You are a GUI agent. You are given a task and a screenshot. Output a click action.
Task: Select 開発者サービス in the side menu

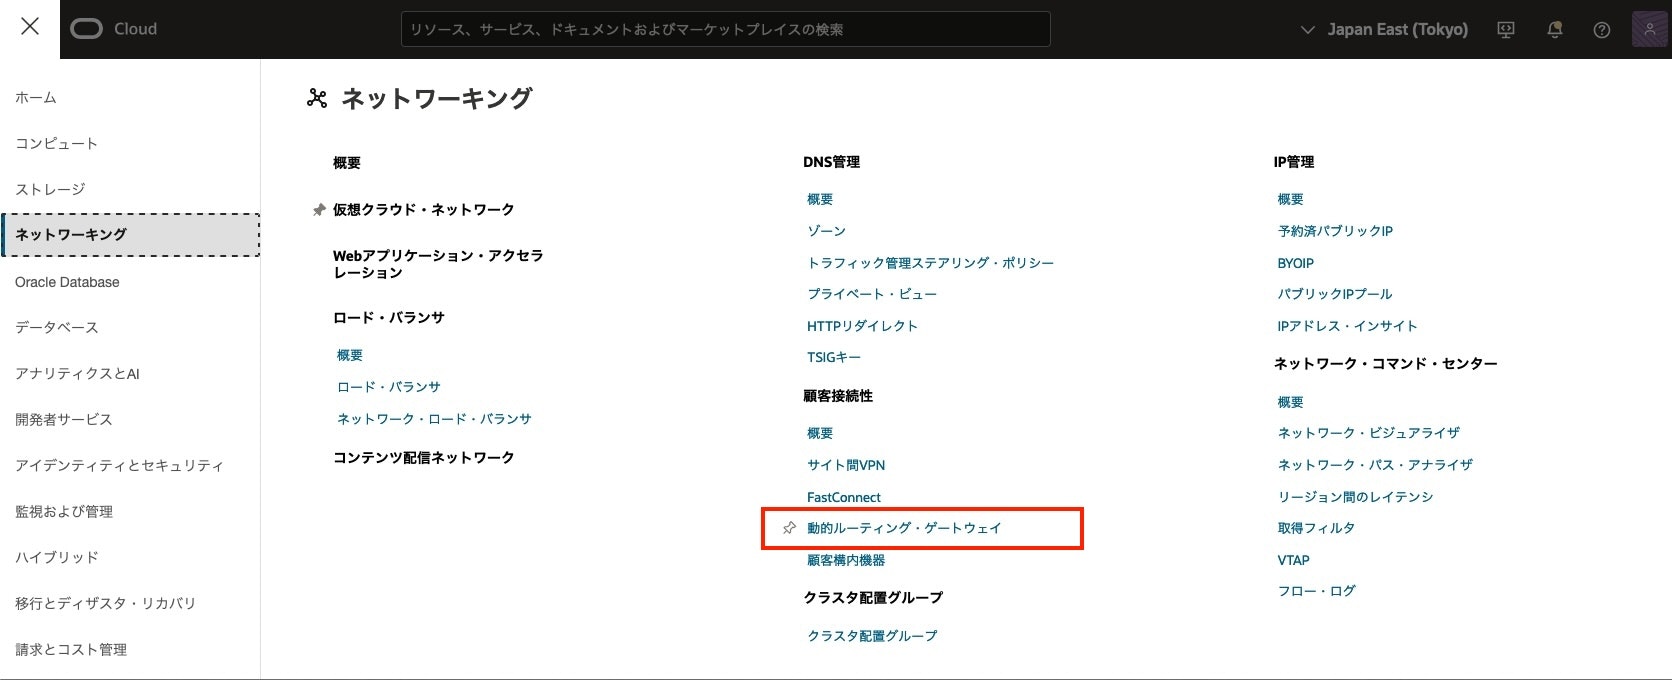click(x=63, y=420)
